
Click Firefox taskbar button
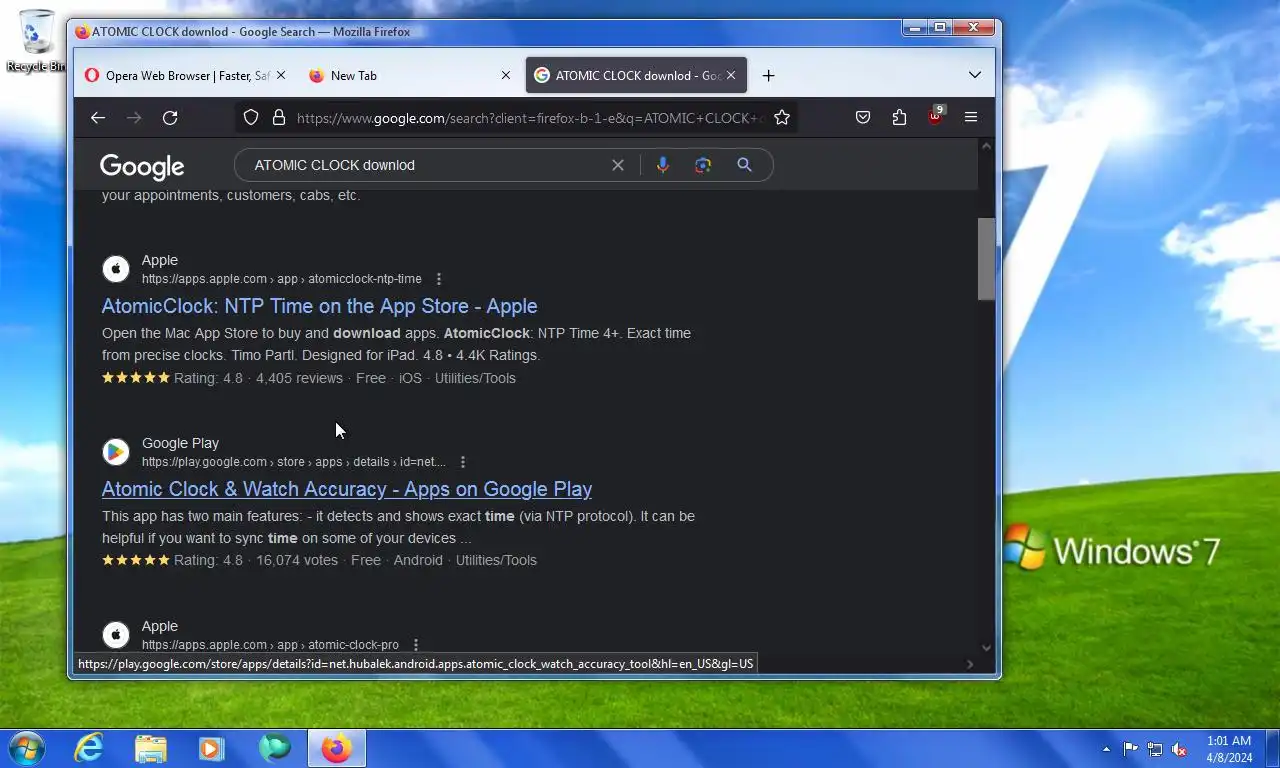(x=336, y=748)
